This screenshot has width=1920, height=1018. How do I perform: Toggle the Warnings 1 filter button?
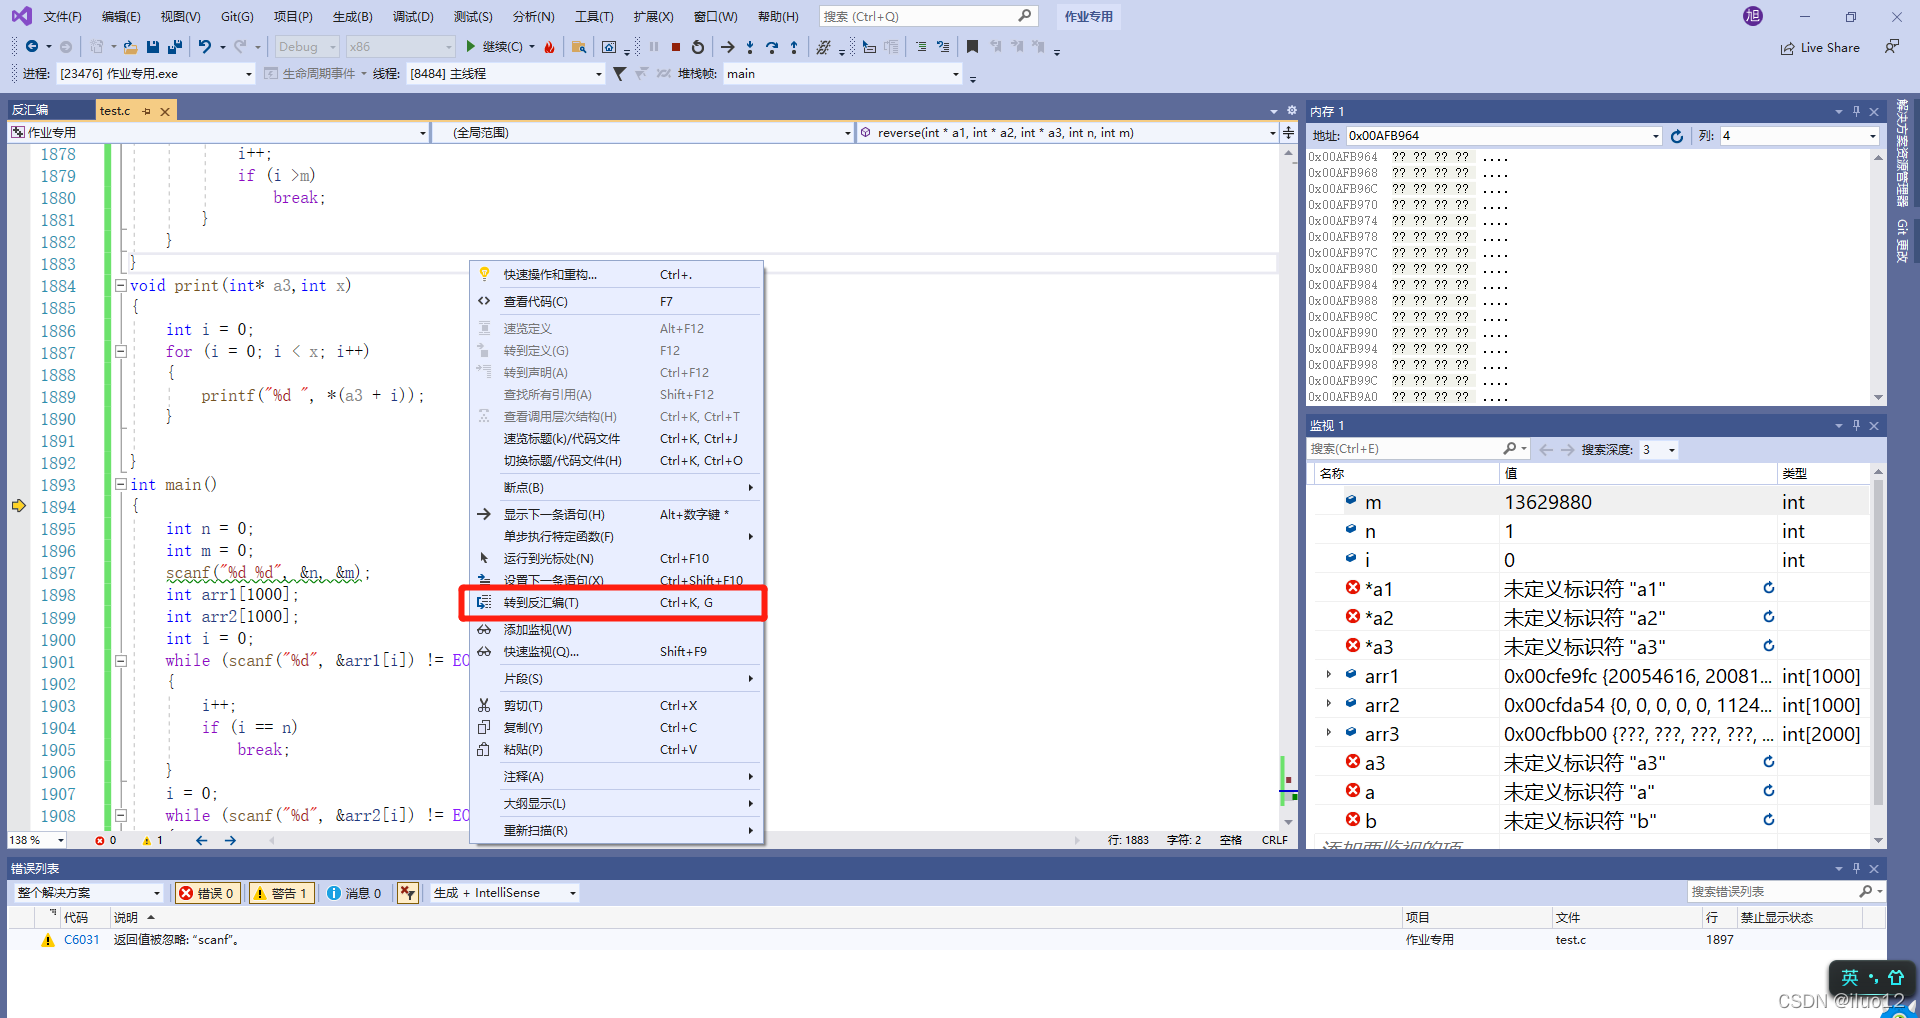(x=281, y=893)
